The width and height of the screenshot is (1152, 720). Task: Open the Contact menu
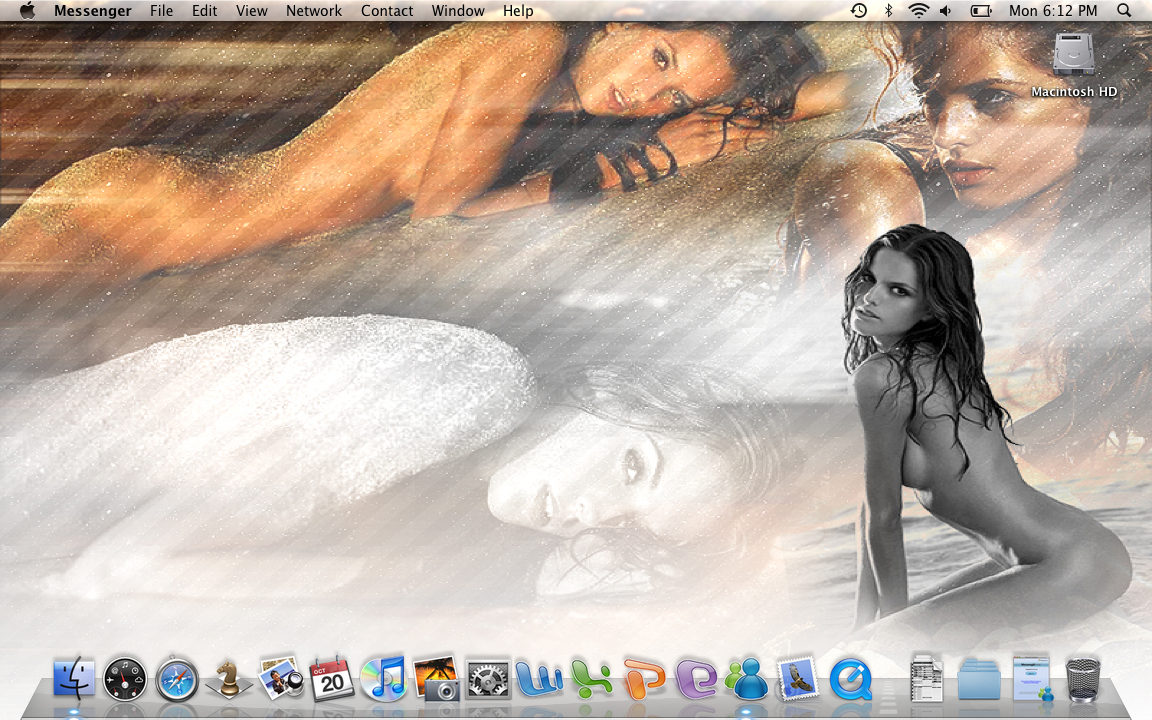(387, 11)
